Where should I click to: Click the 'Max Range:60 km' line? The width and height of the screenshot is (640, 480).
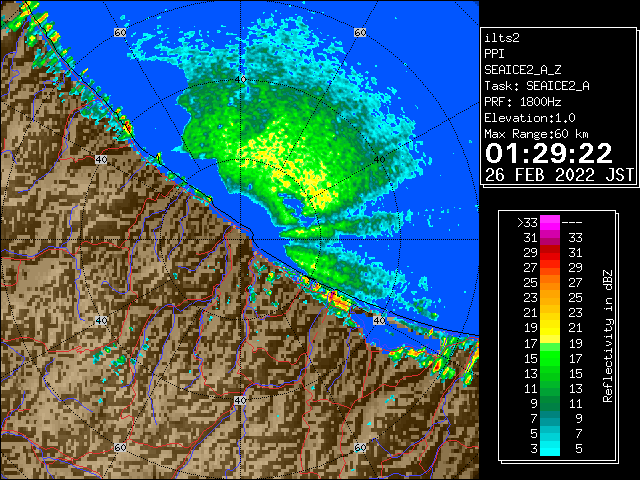pos(536,134)
